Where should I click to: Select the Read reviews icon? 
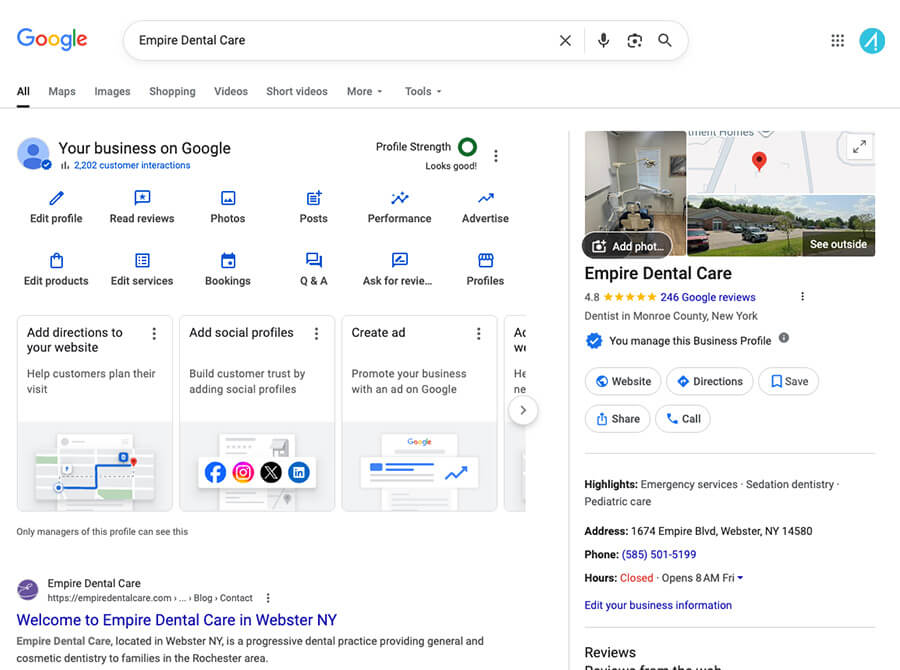tap(141, 200)
